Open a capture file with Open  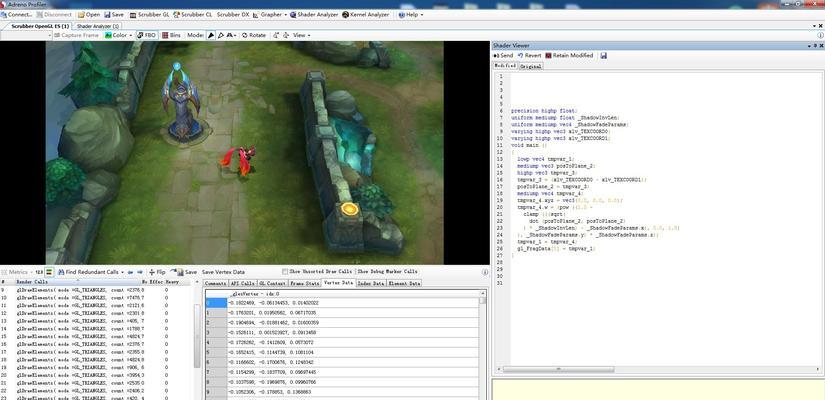click(x=88, y=15)
